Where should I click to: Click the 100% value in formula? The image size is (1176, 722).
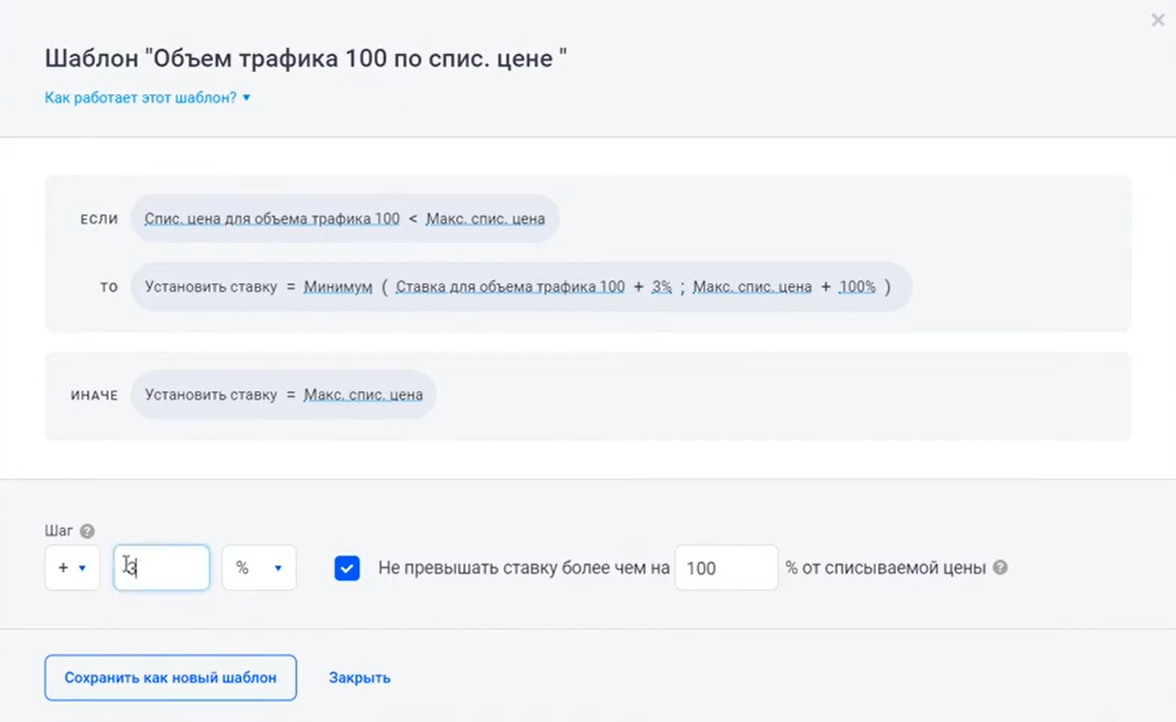coord(857,287)
